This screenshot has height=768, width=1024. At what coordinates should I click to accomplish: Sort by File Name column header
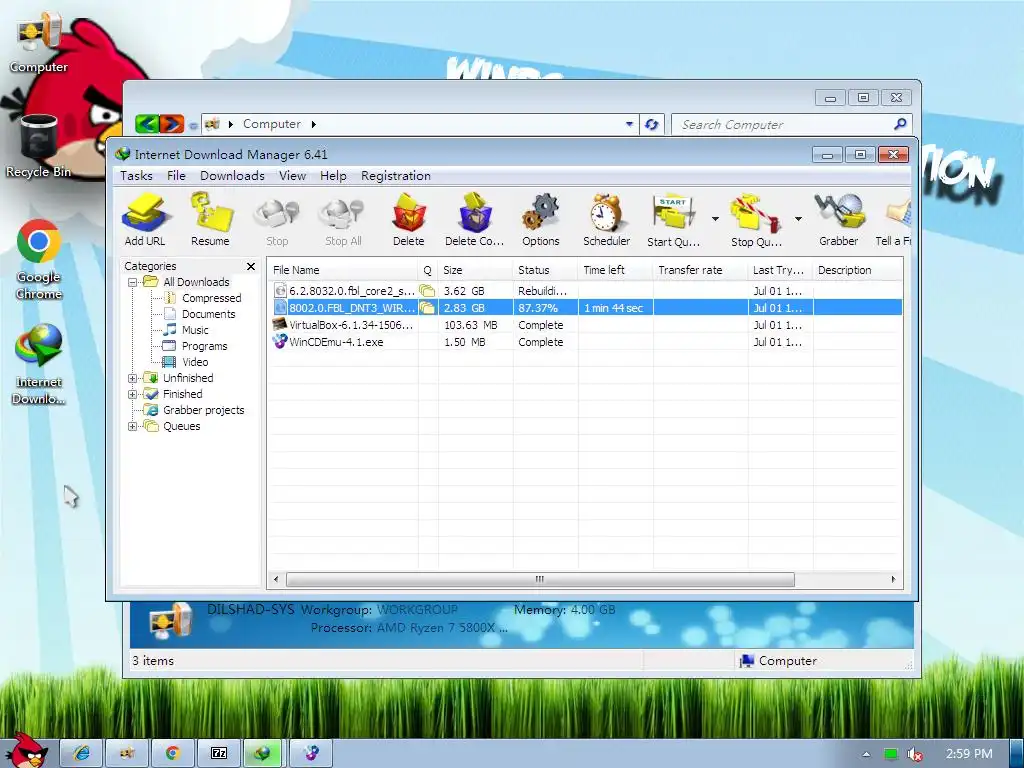[343, 270]
